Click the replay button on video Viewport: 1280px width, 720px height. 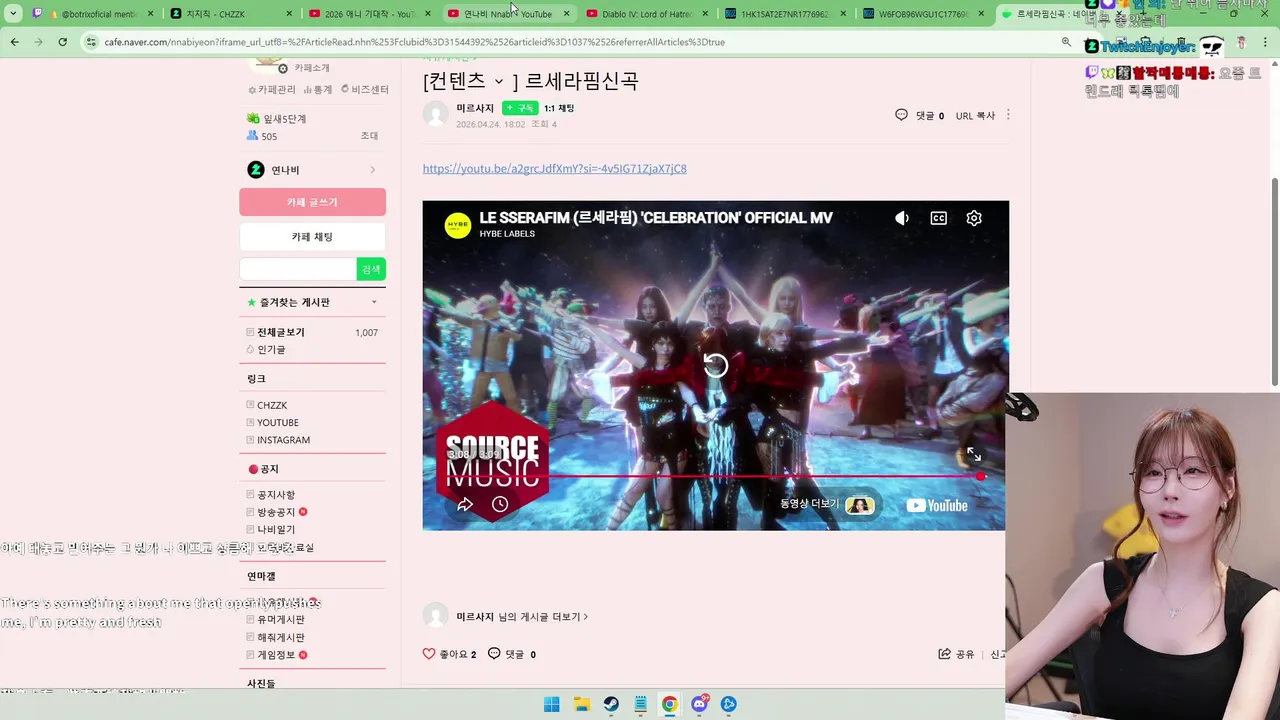coord(715,365)
